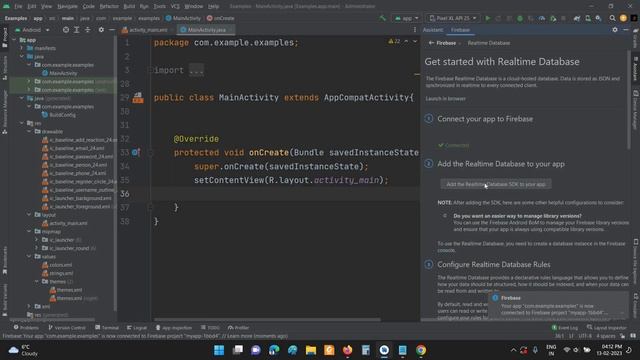Switch to activity_main.xml editor tab

(x=145, y=30)
